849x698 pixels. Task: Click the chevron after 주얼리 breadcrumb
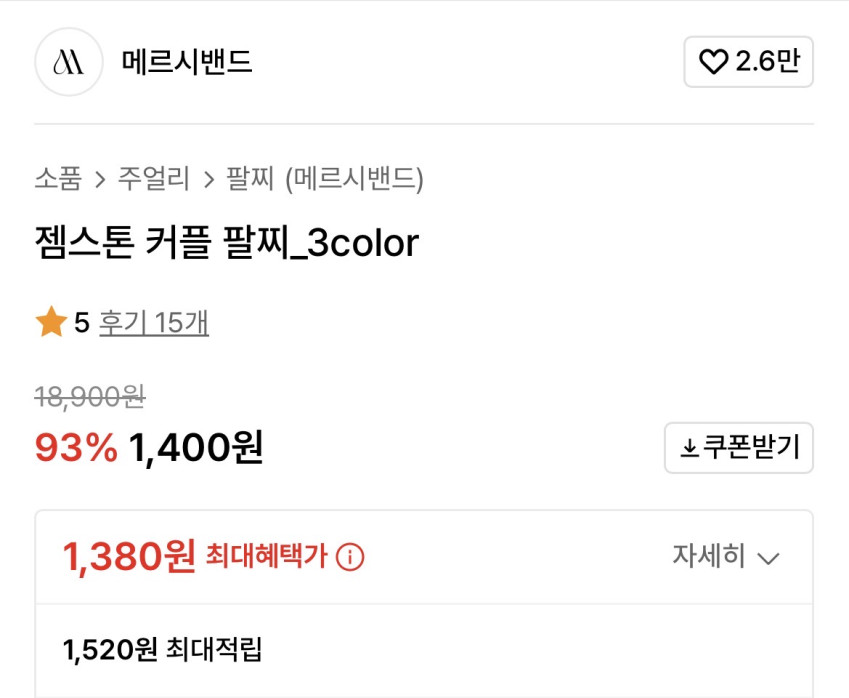point(208,180)
